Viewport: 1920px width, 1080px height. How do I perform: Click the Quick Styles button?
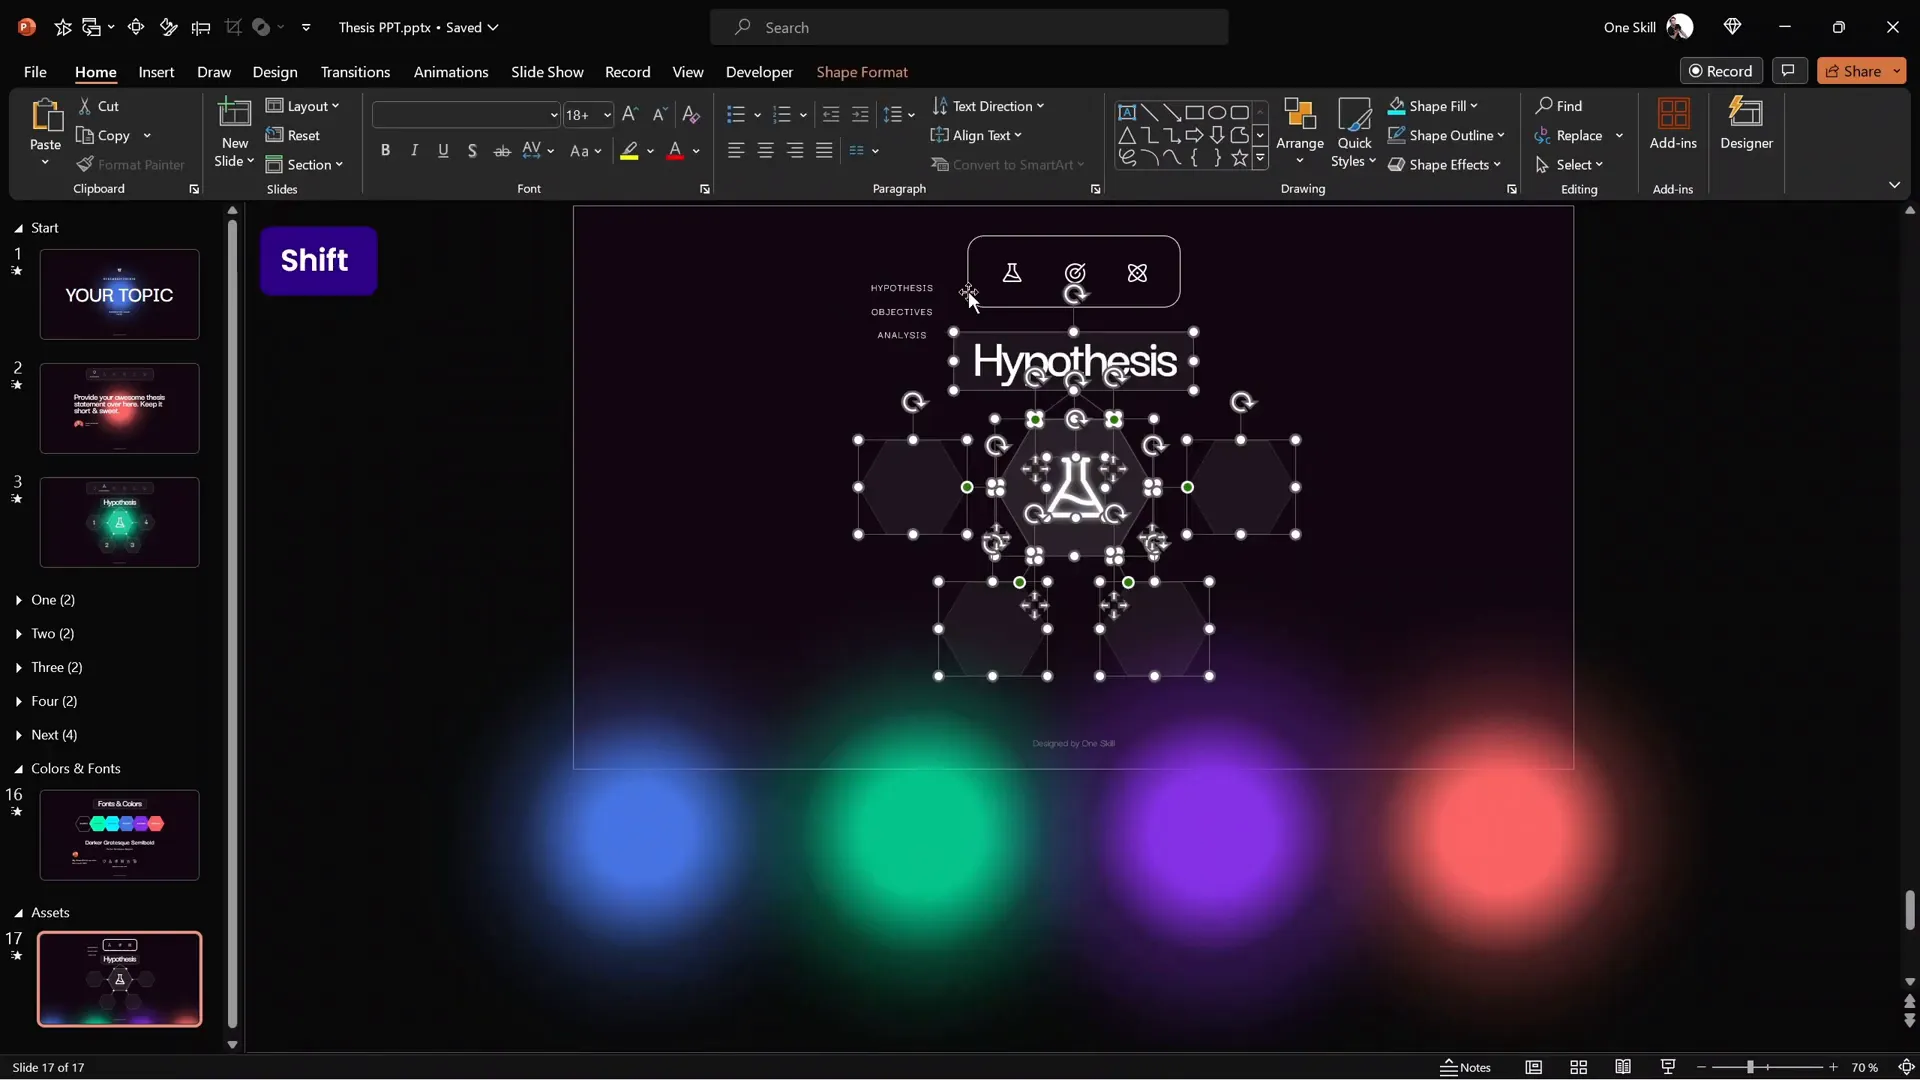[1354, 132]
